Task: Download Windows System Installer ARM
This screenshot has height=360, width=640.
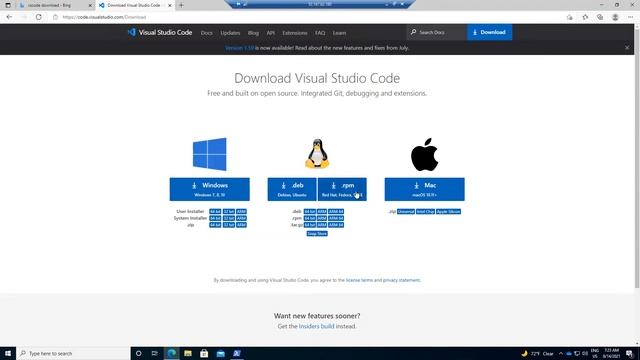Action: [x=242, y=218]
